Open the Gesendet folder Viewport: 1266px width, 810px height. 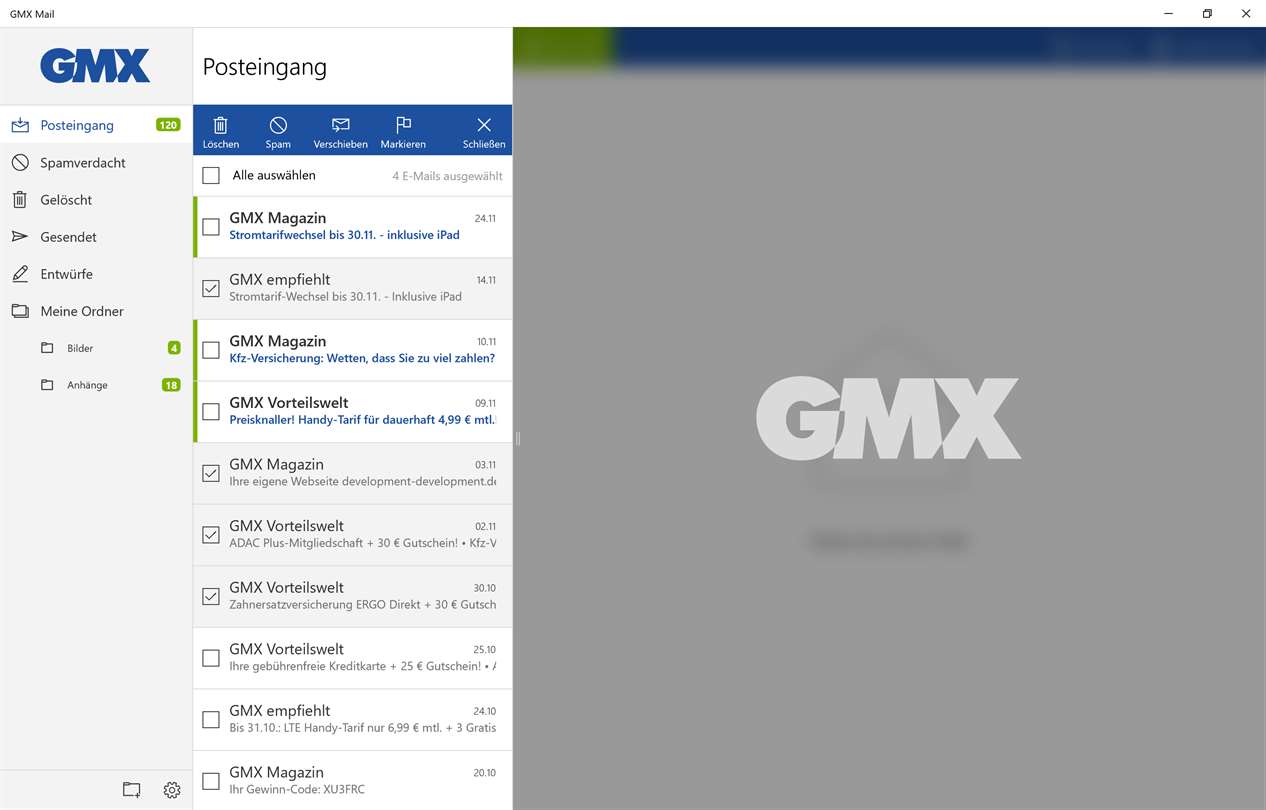click(96, 236)
